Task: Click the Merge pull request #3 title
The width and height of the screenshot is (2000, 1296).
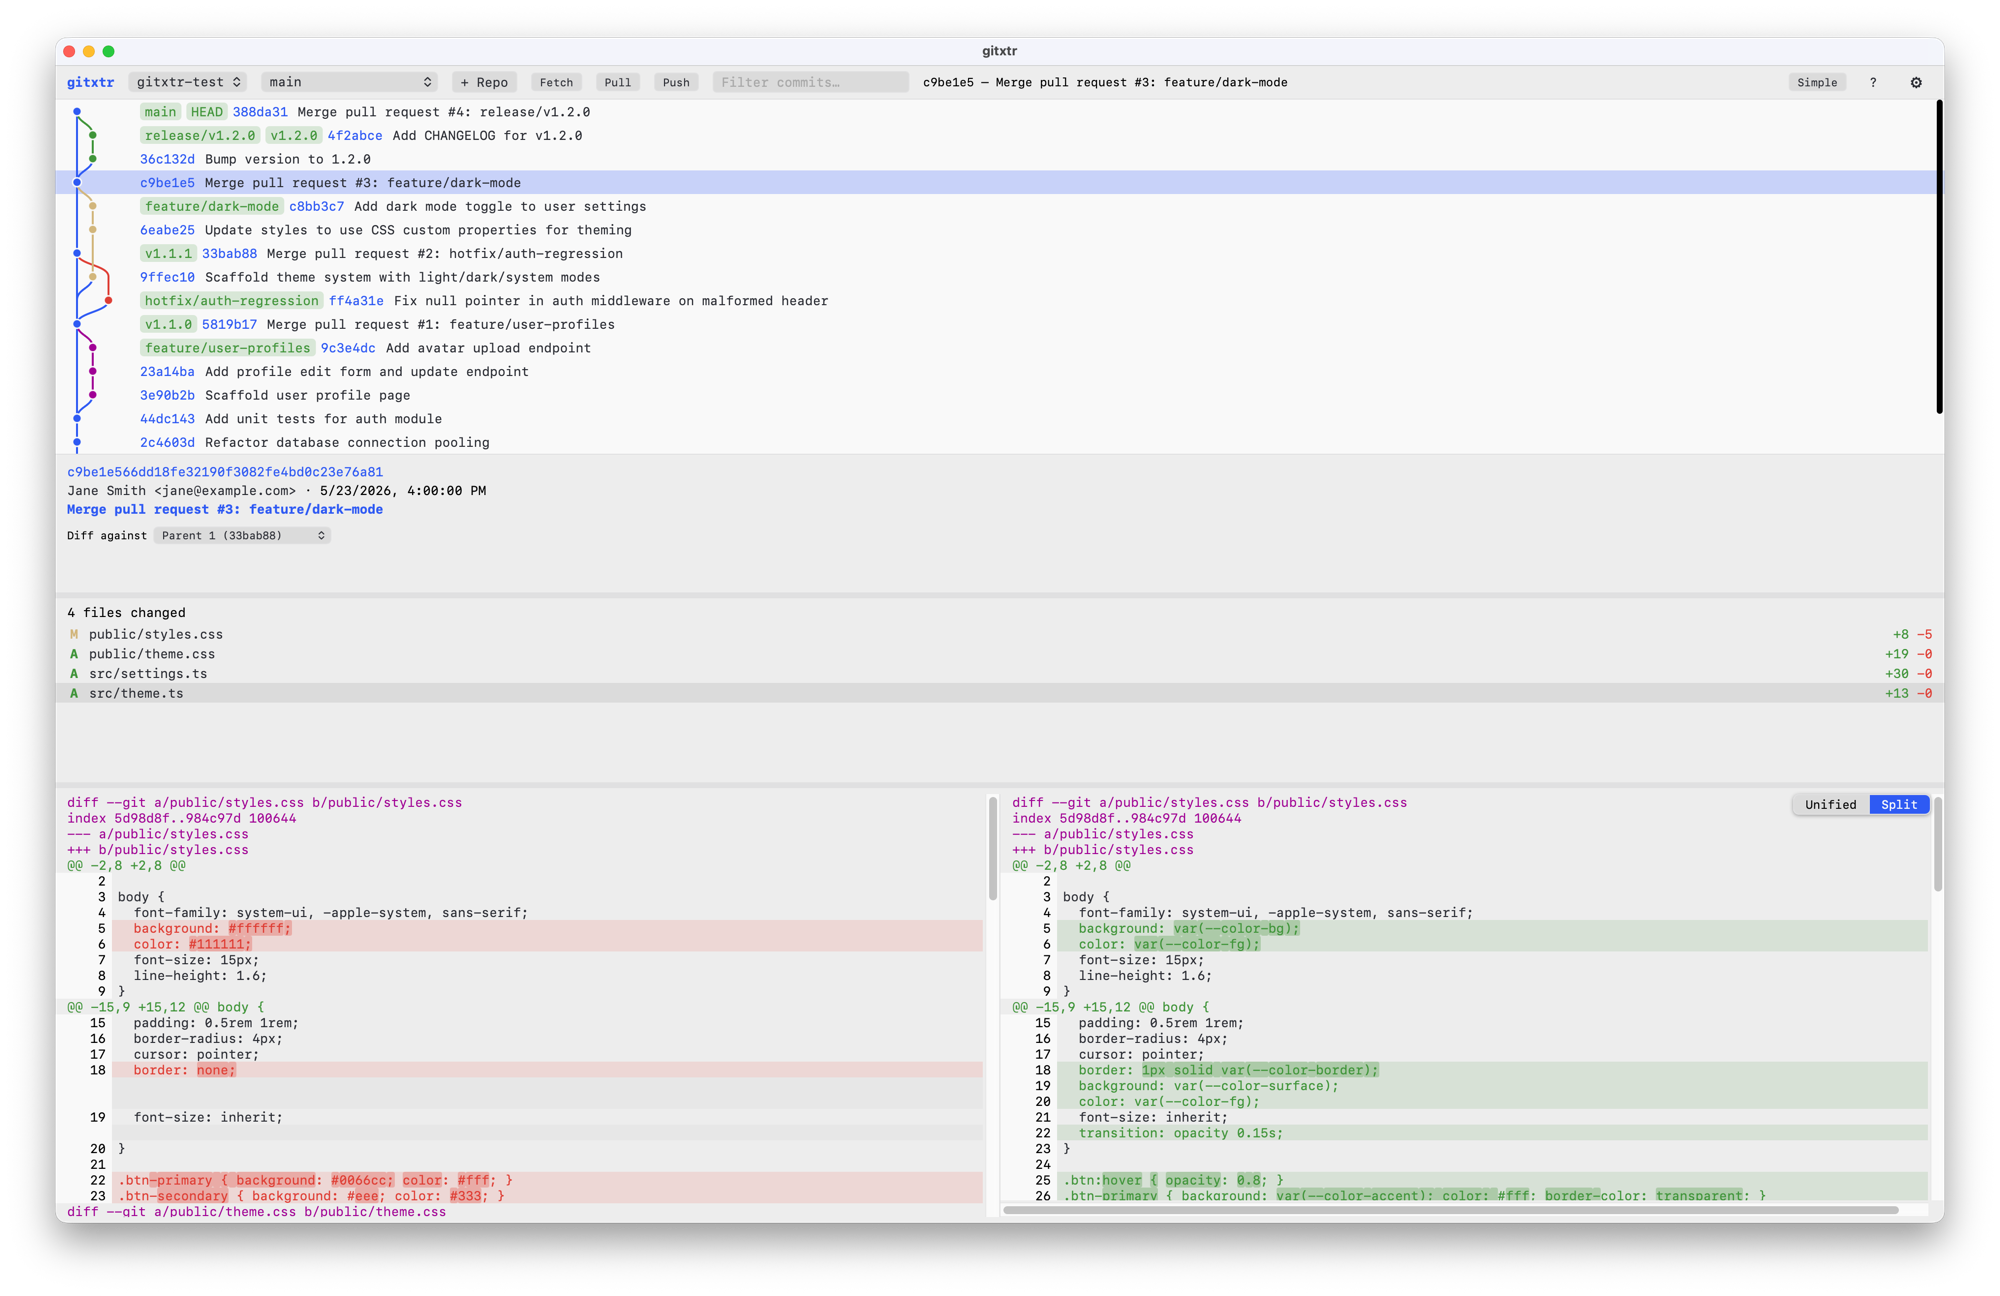Action: coord(225,510)
